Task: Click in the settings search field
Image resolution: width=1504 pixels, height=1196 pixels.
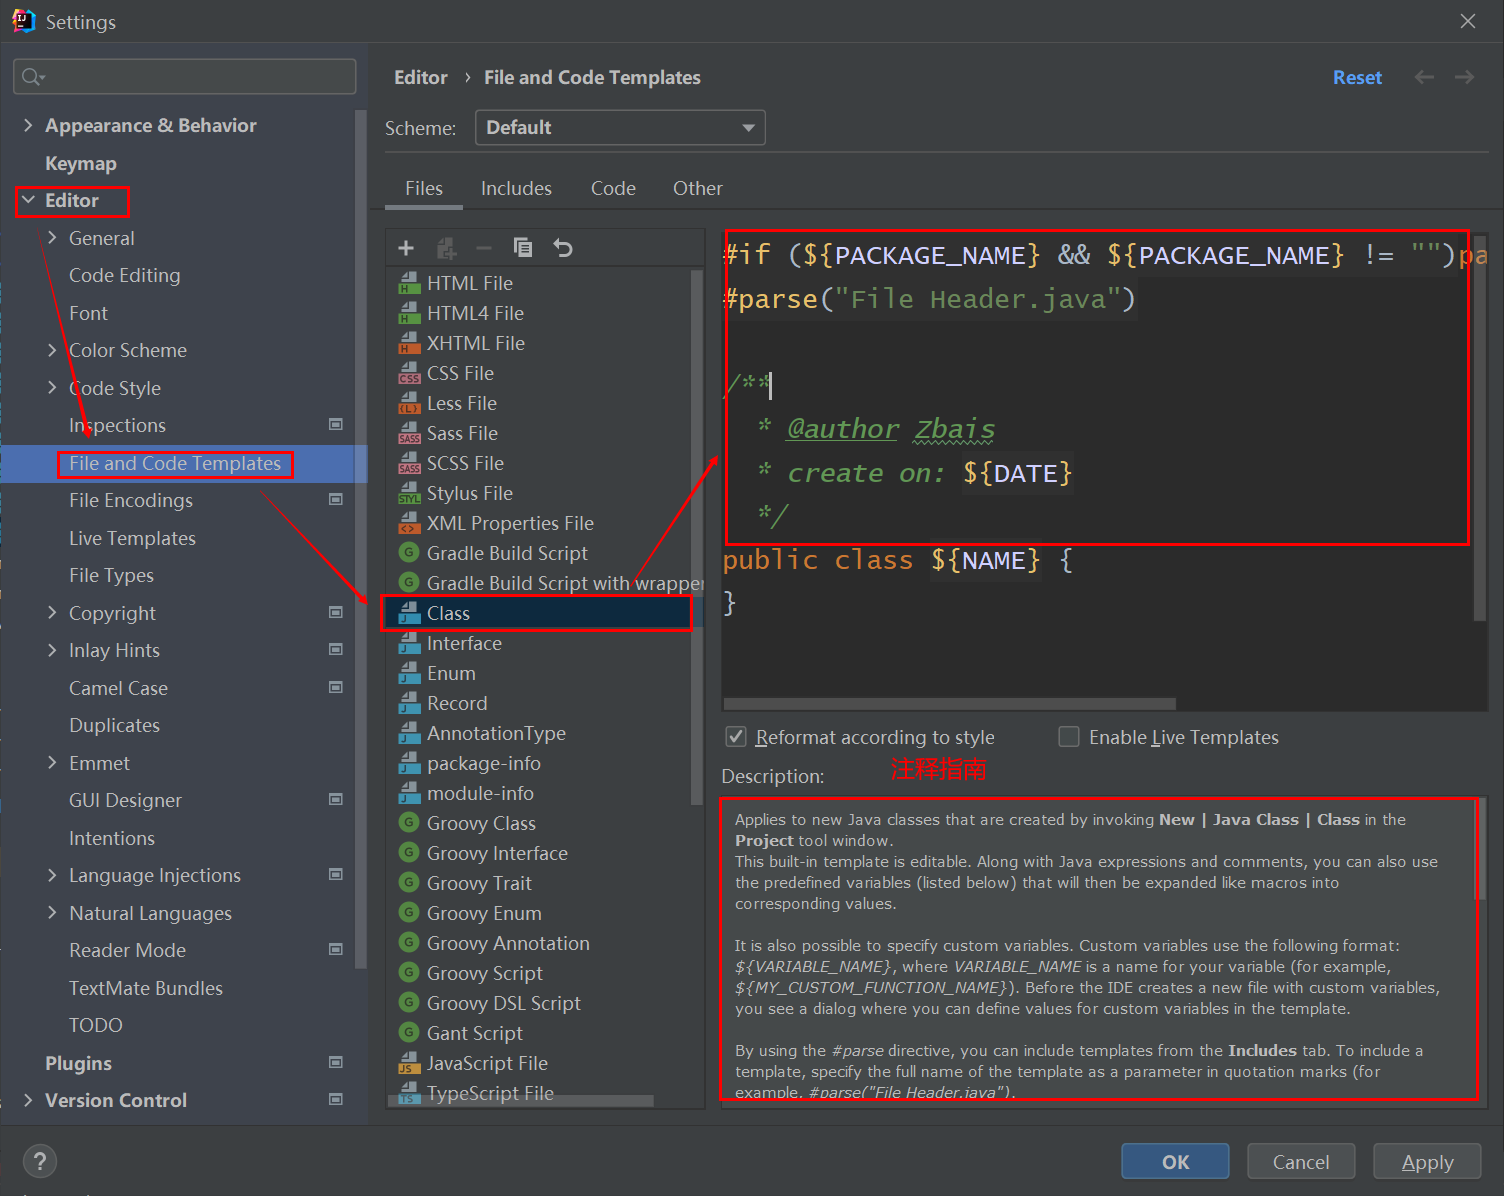Action: pos(185,76)
